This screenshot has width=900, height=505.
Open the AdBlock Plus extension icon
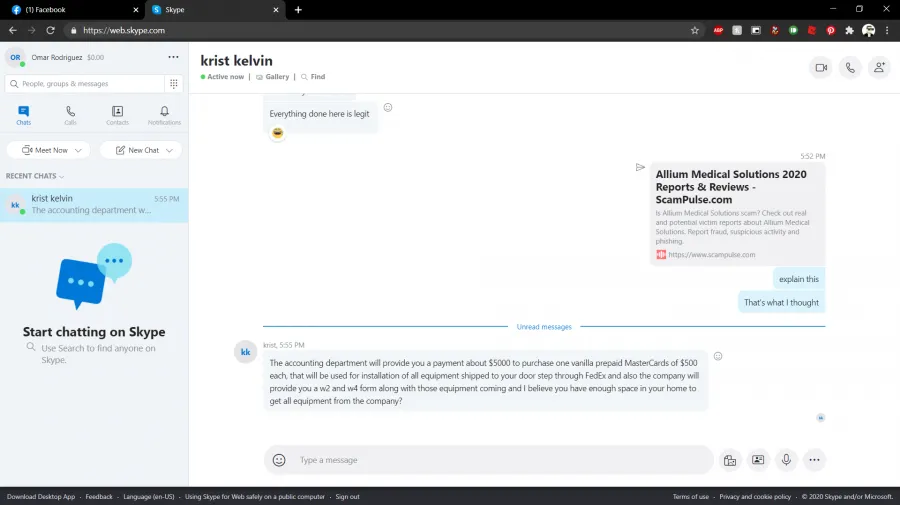(x=718, y=30)
